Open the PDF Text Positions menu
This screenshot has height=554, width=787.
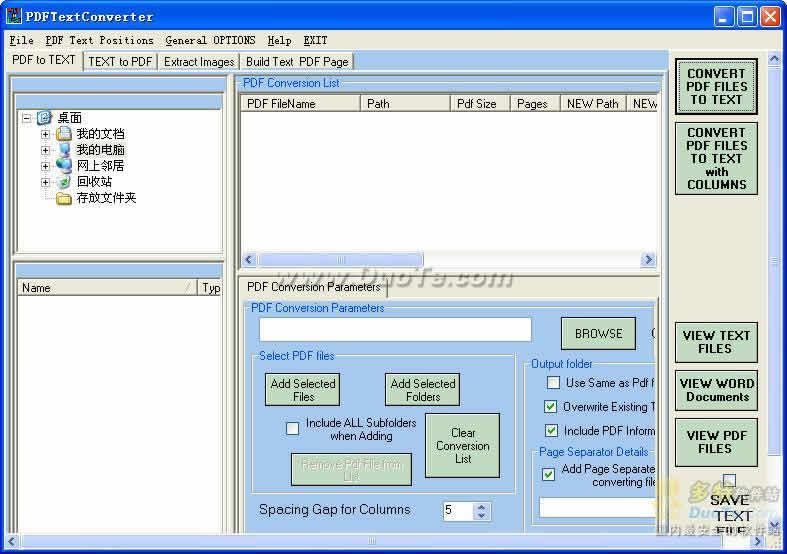click(x=99, y=40)
